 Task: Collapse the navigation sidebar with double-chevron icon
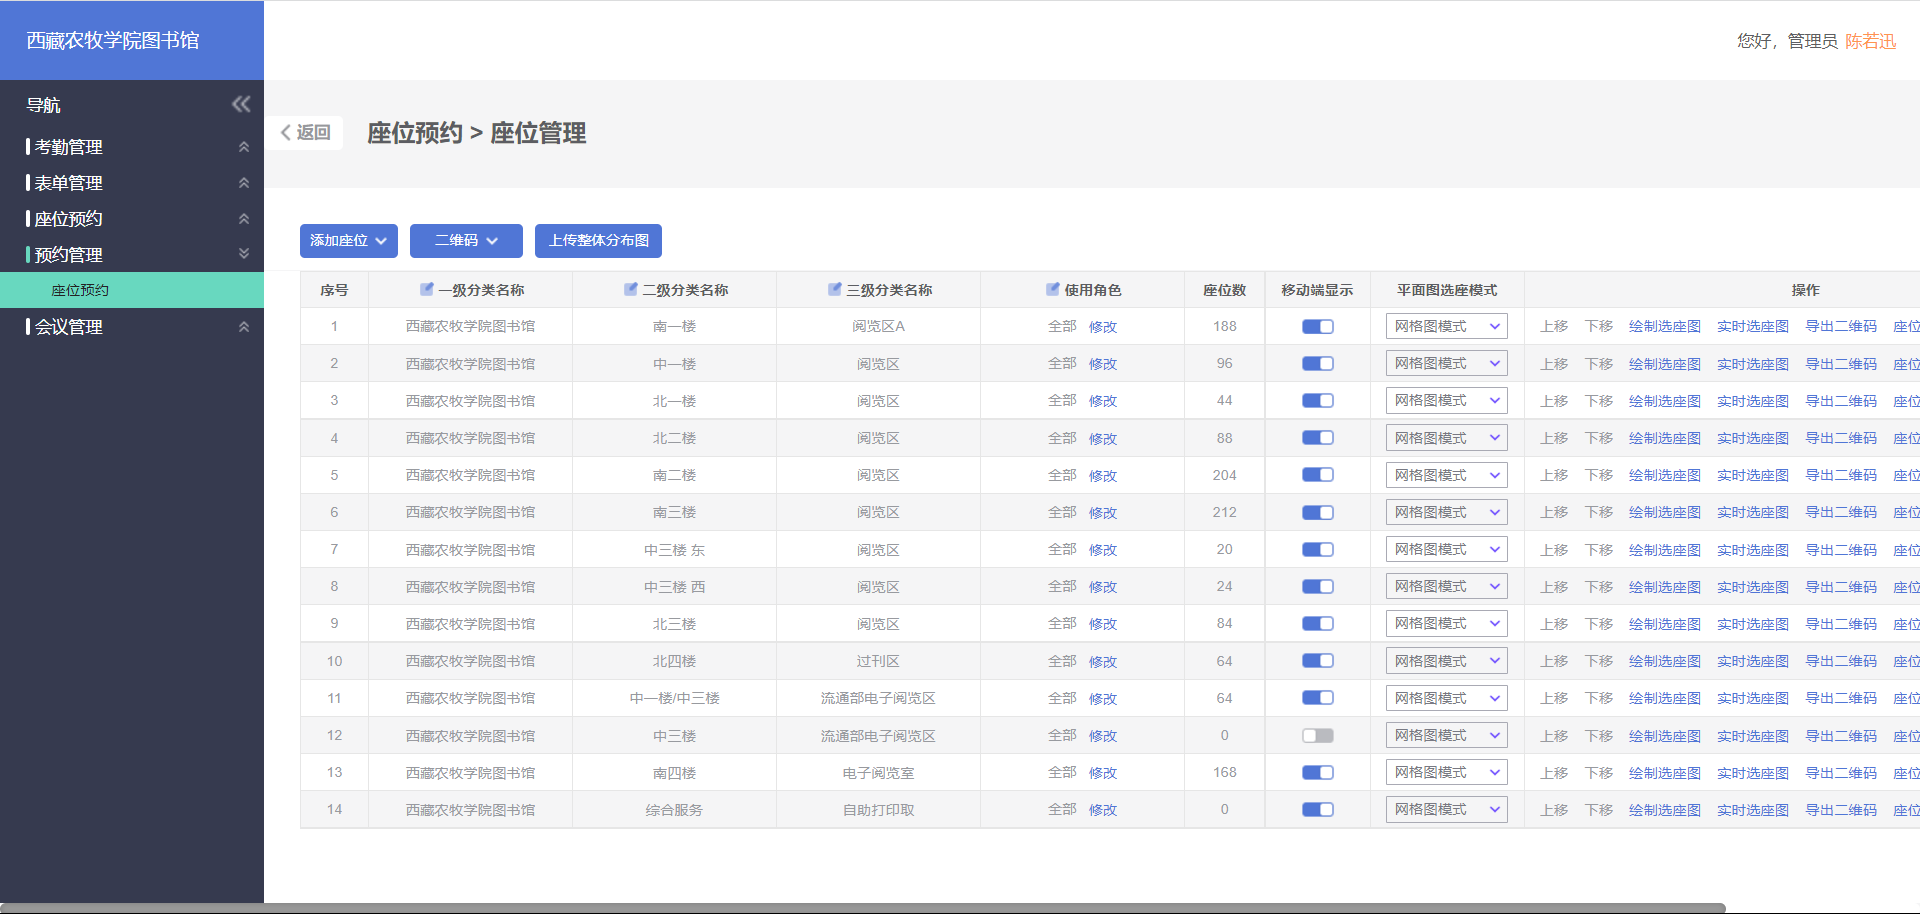coord(241,104)
